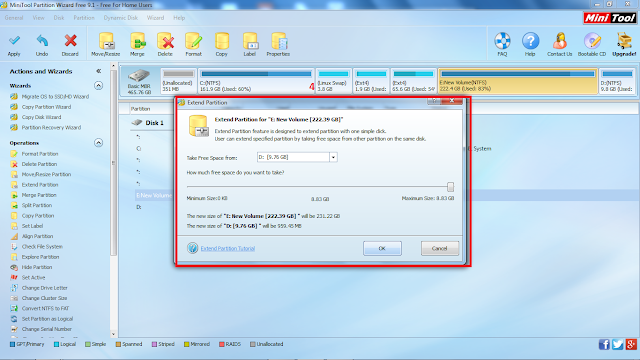Click OK in Extend Partition dialog
Image resolution: width=640 pixels, height=360 pixels.
(x=382, y=248)
